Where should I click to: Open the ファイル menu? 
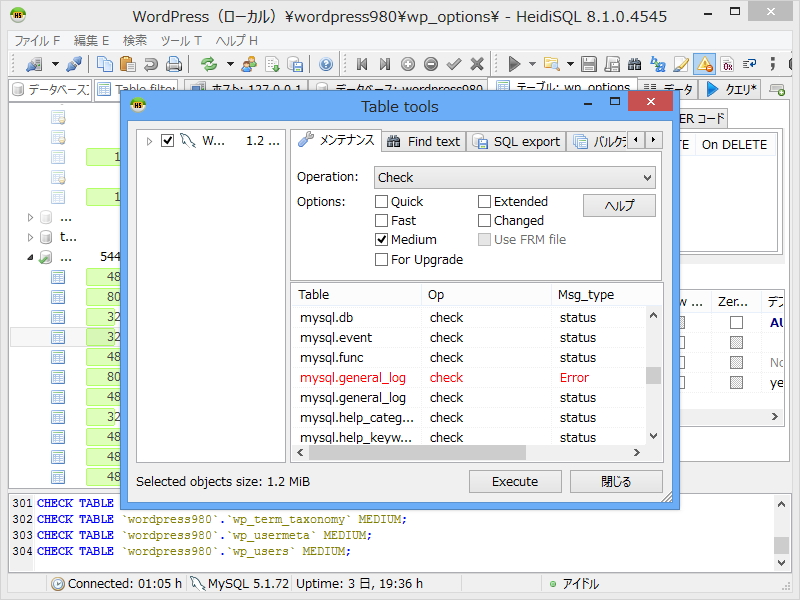(x=37, y=40)
